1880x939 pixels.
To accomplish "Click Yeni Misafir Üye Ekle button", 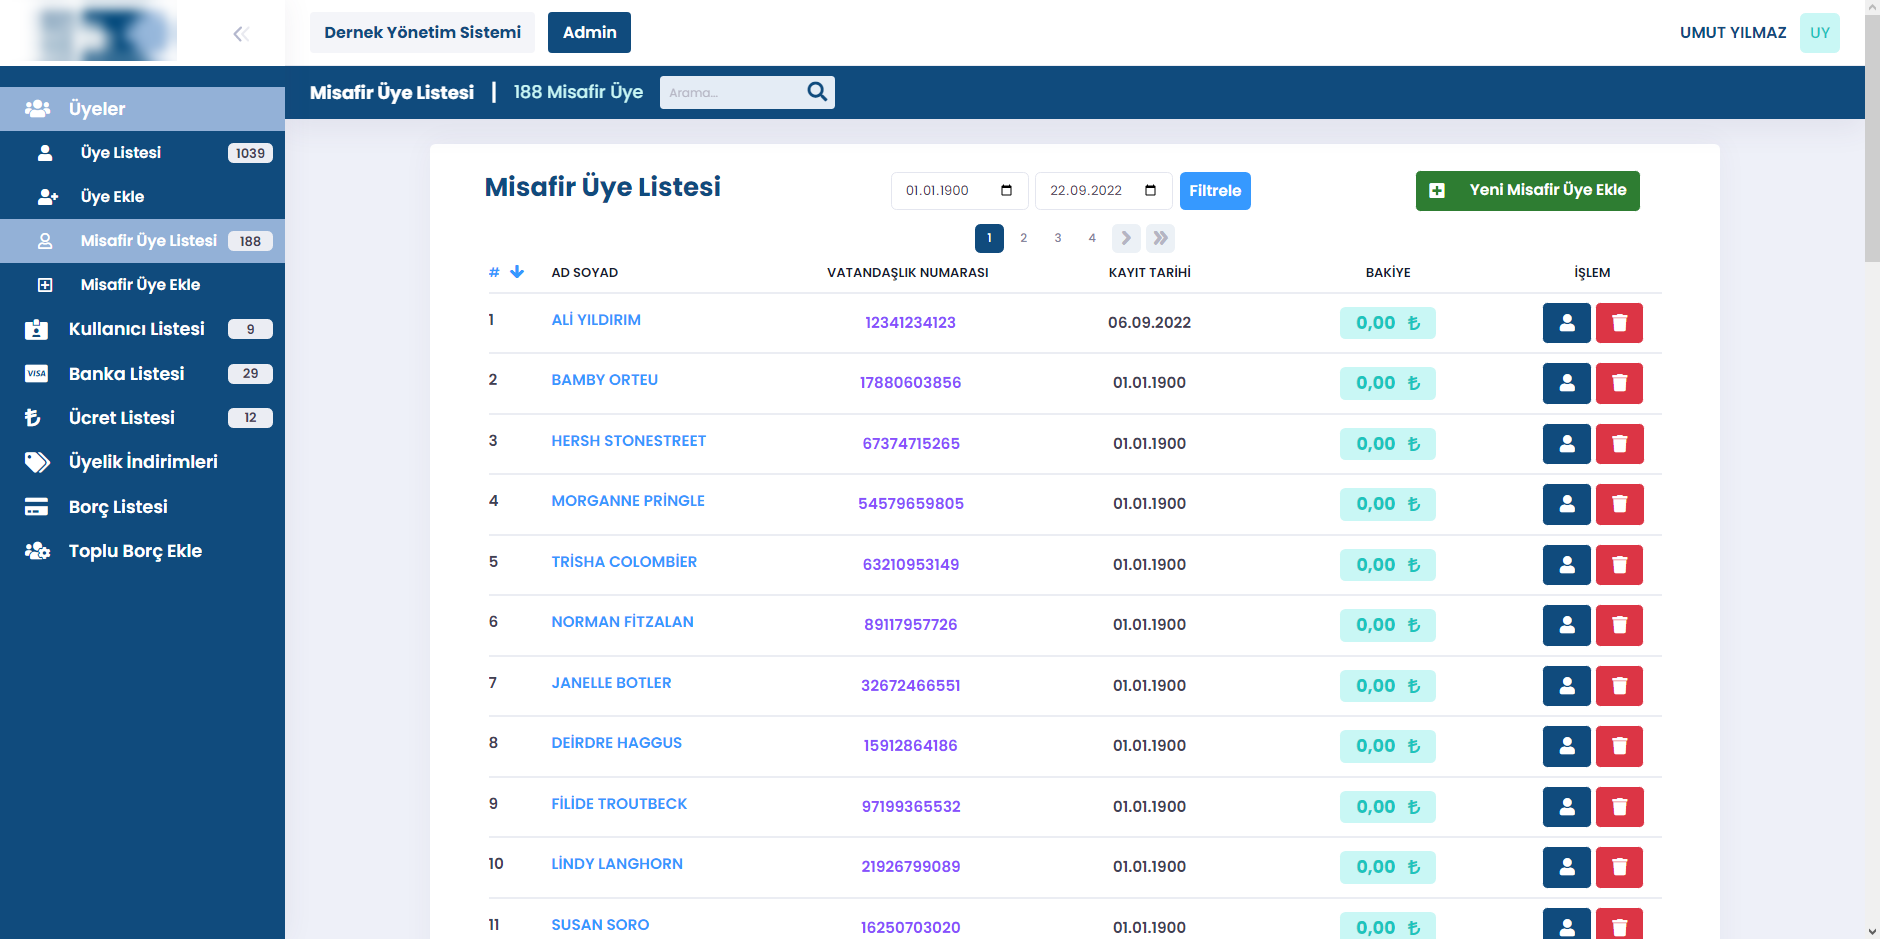I will (x=1527, y=191).
